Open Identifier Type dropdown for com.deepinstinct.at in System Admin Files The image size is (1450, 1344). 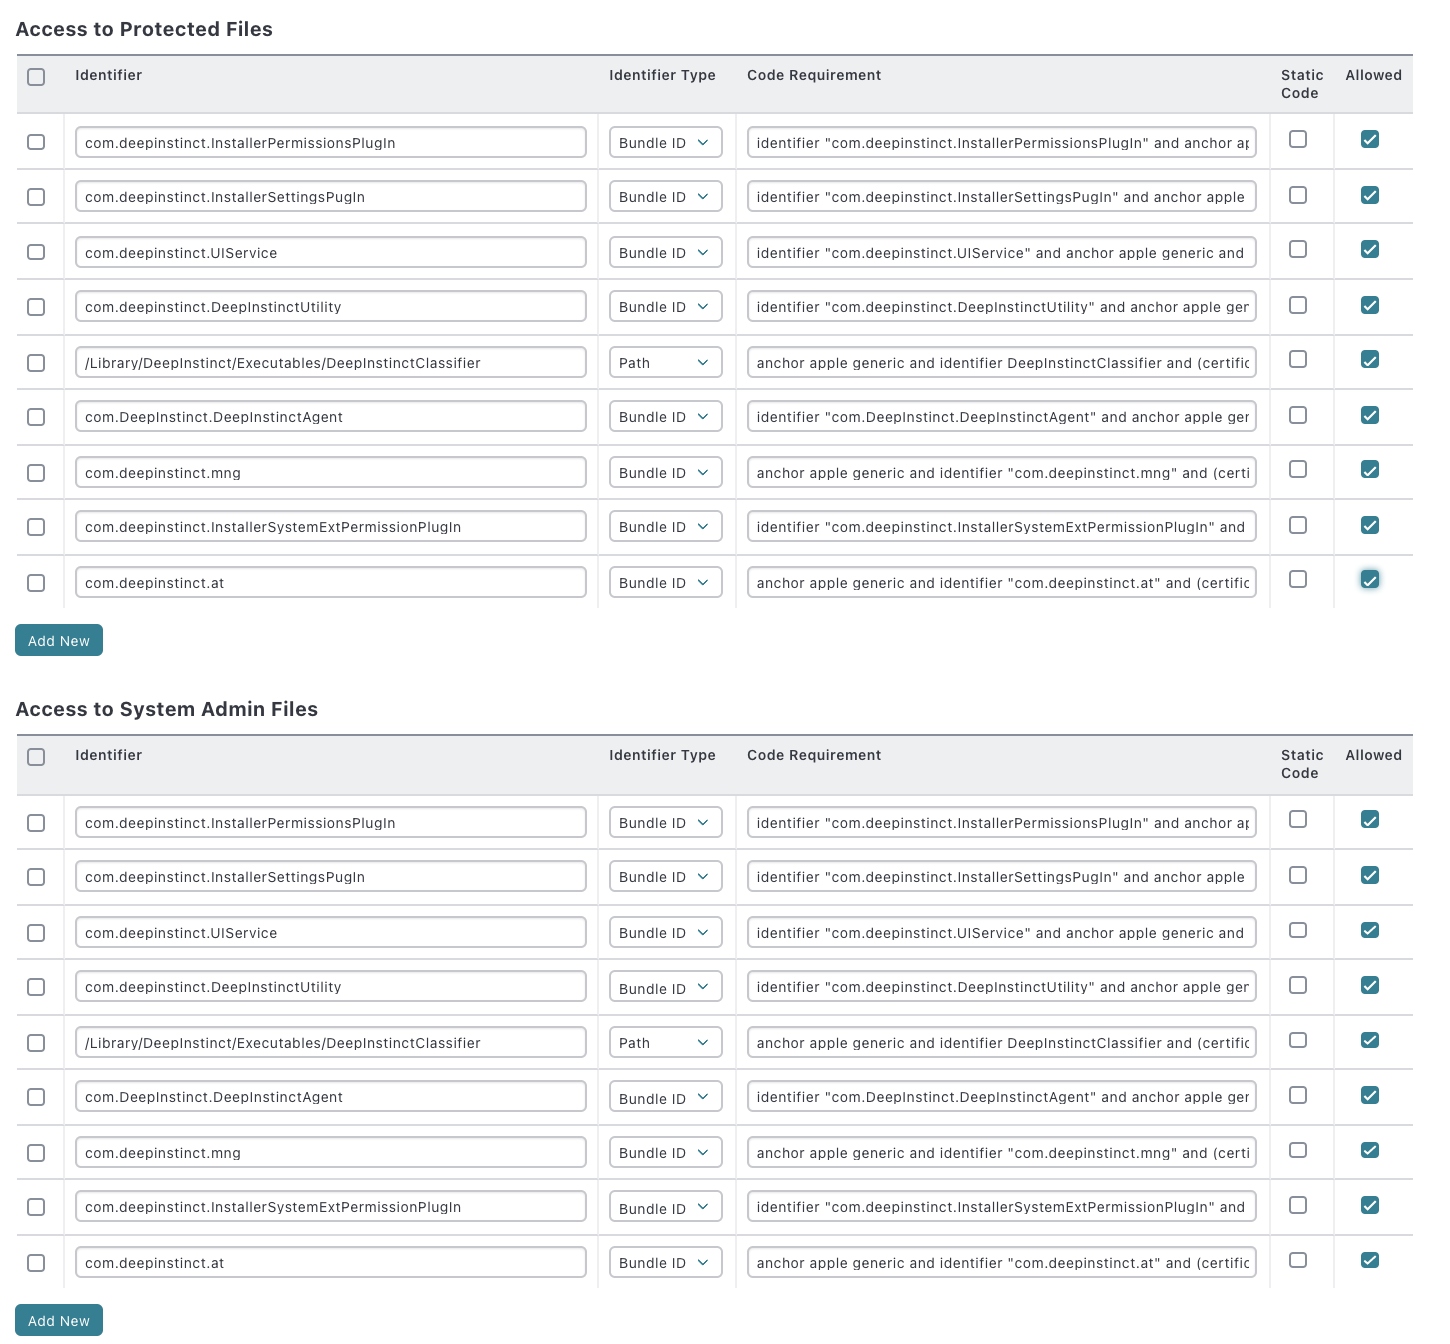click(x=665, y=1262)
